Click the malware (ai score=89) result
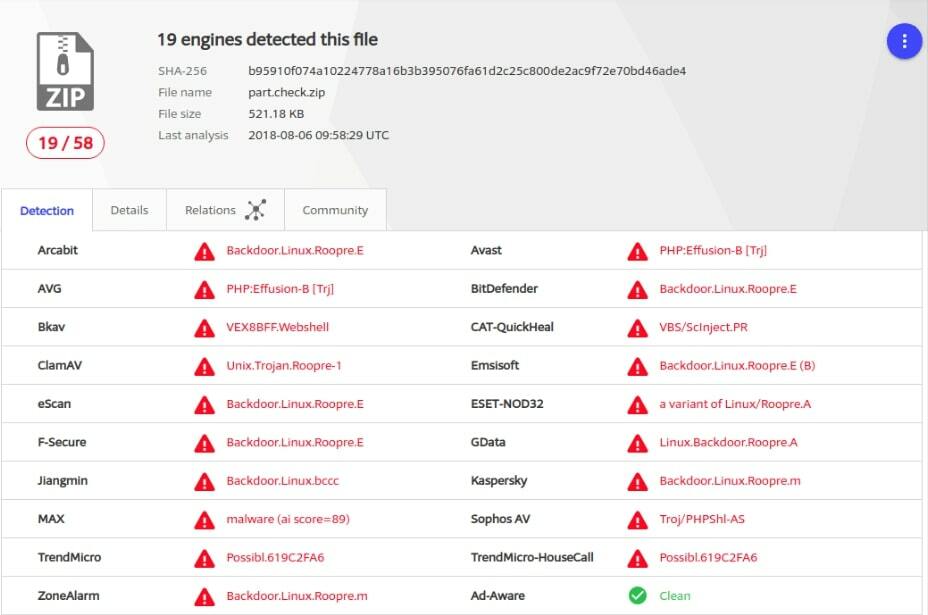This screenshot has width=928, height=615. pos(288,519)
